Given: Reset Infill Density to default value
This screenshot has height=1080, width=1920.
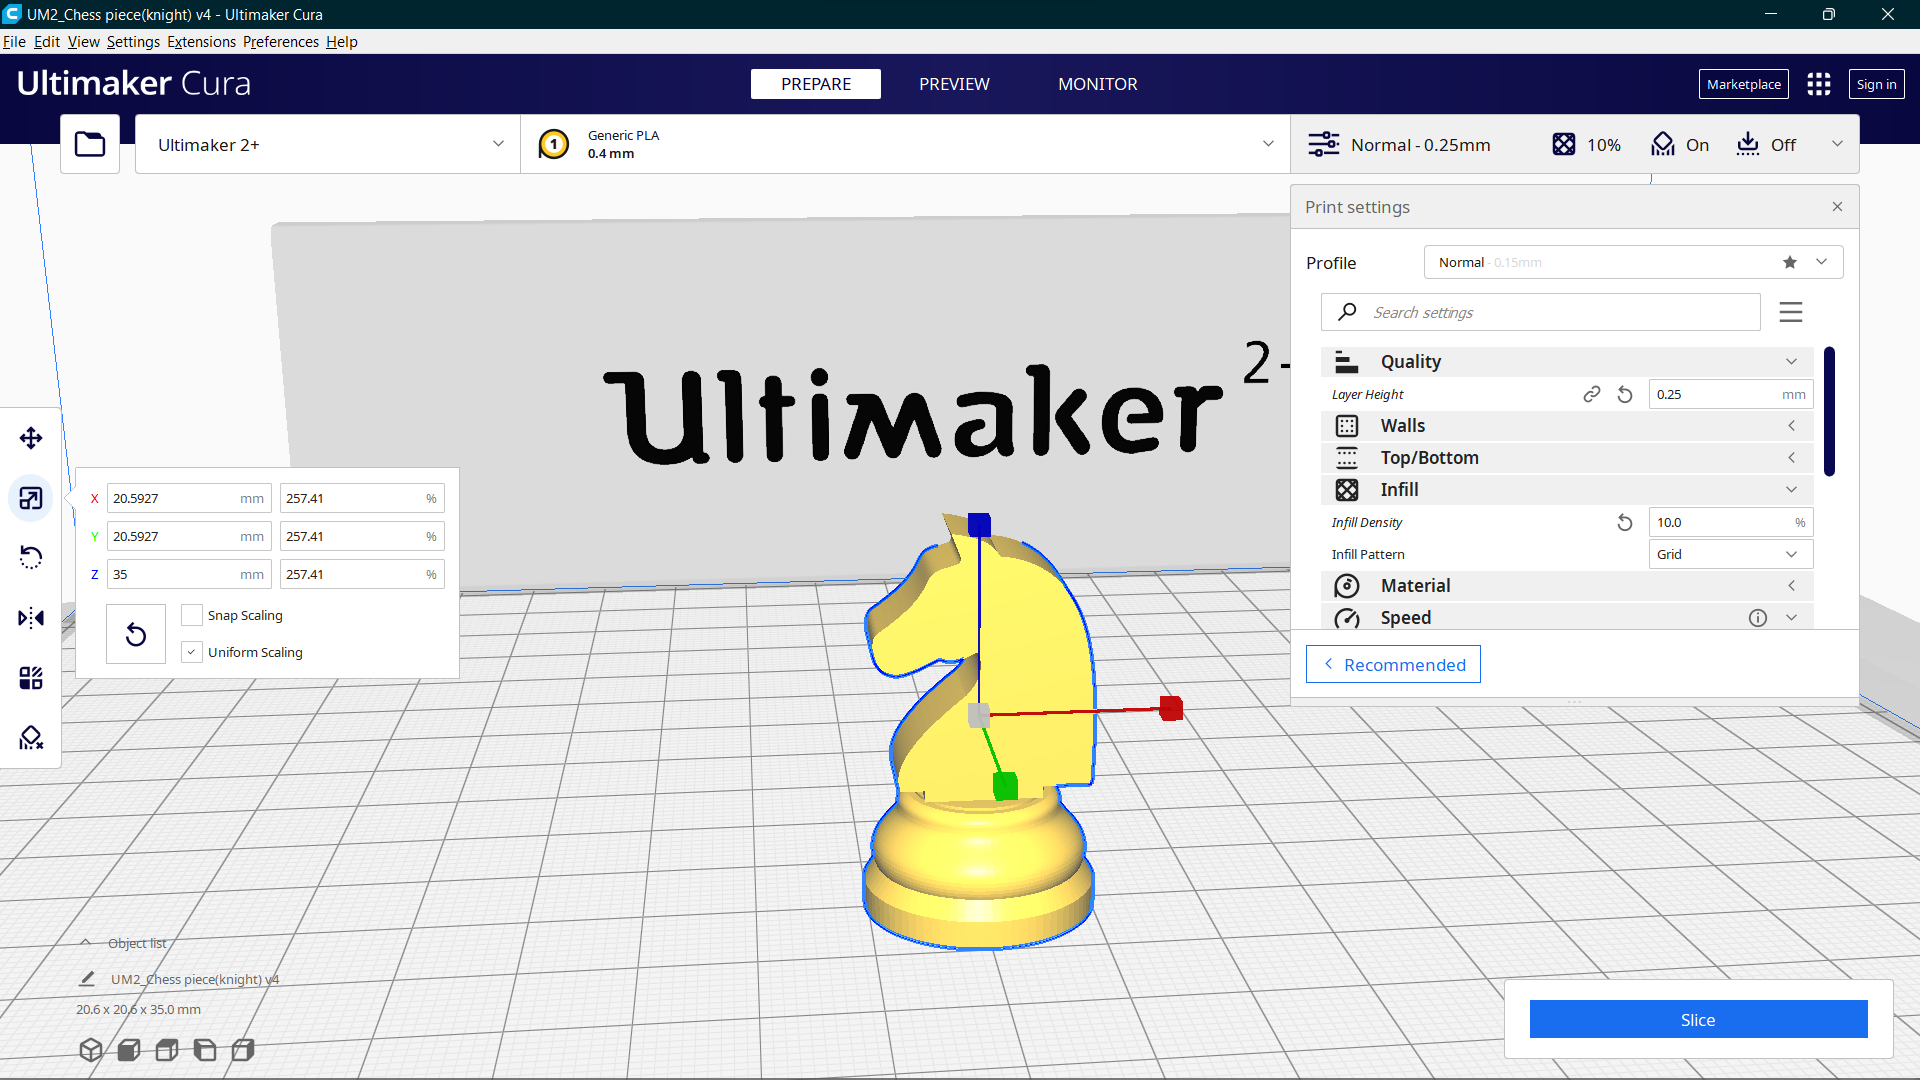Looking at the screenshot, I should click(x=1625, y=522).
